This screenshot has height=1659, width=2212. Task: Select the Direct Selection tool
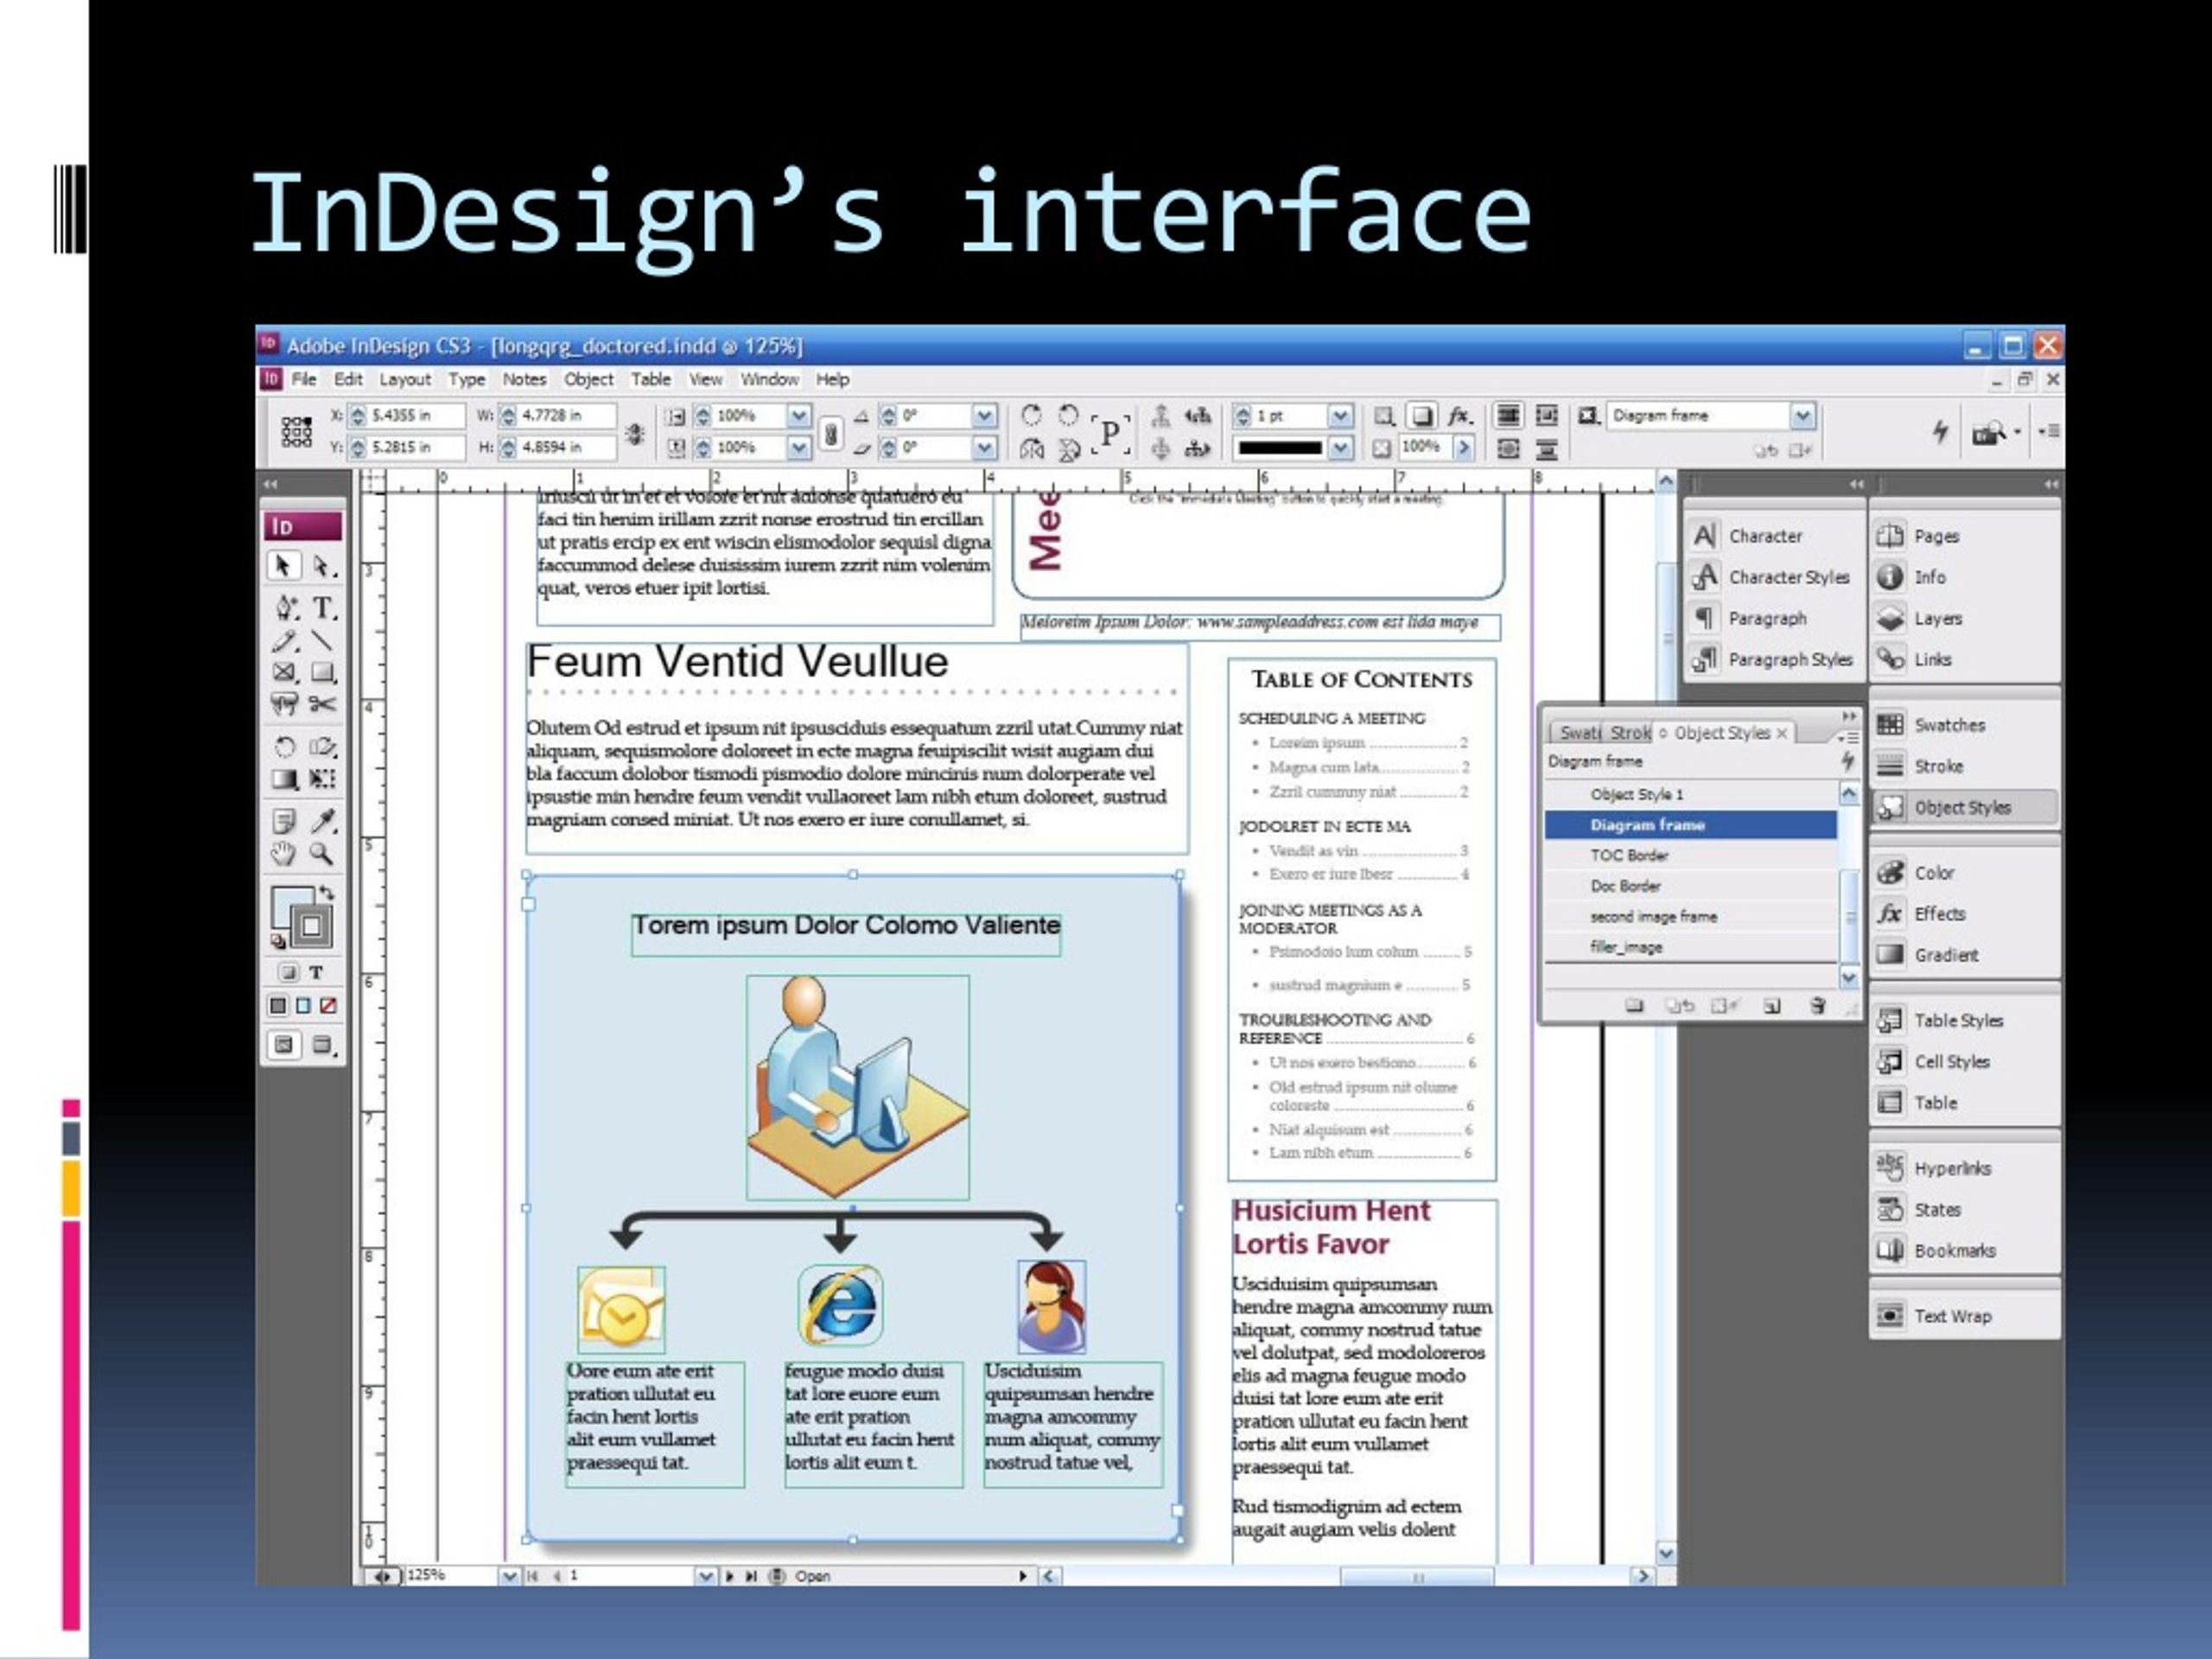tap(322, 566)
